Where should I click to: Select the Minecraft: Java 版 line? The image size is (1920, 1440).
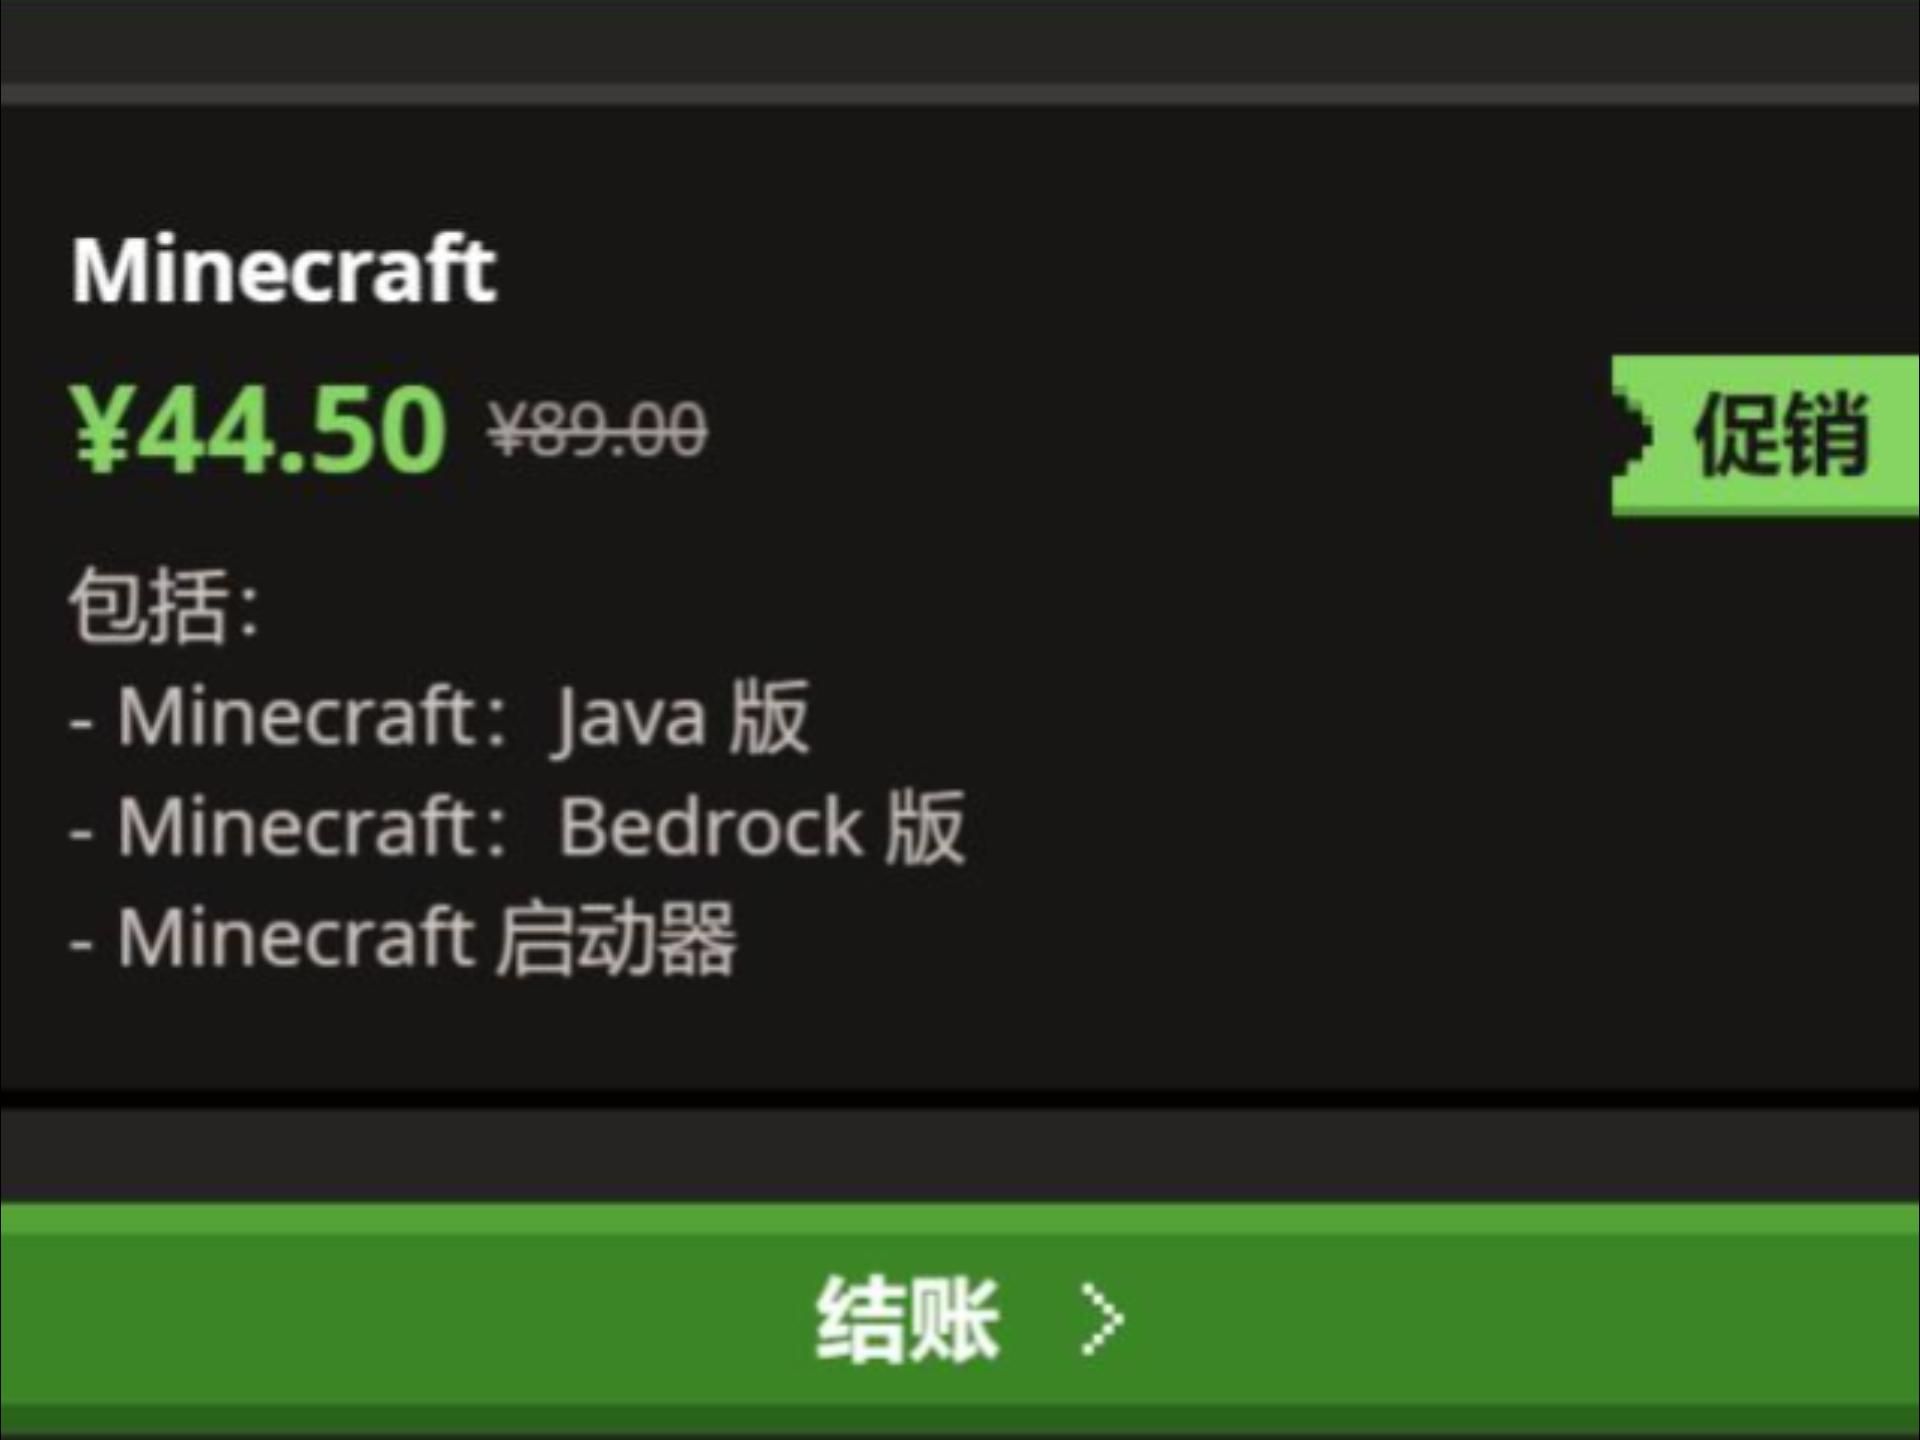(440, 717)
